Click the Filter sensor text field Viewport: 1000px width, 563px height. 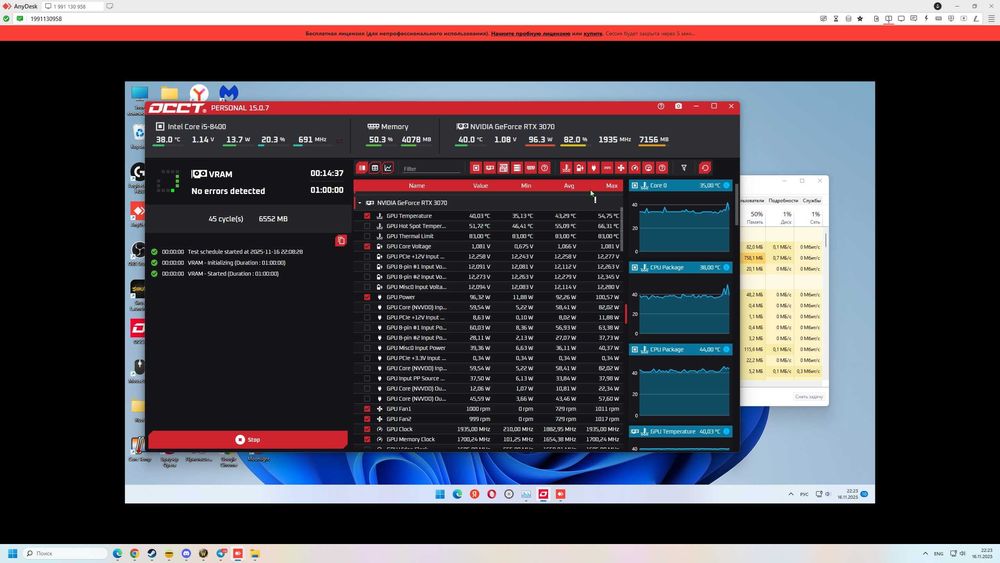[x=430, y=168]
